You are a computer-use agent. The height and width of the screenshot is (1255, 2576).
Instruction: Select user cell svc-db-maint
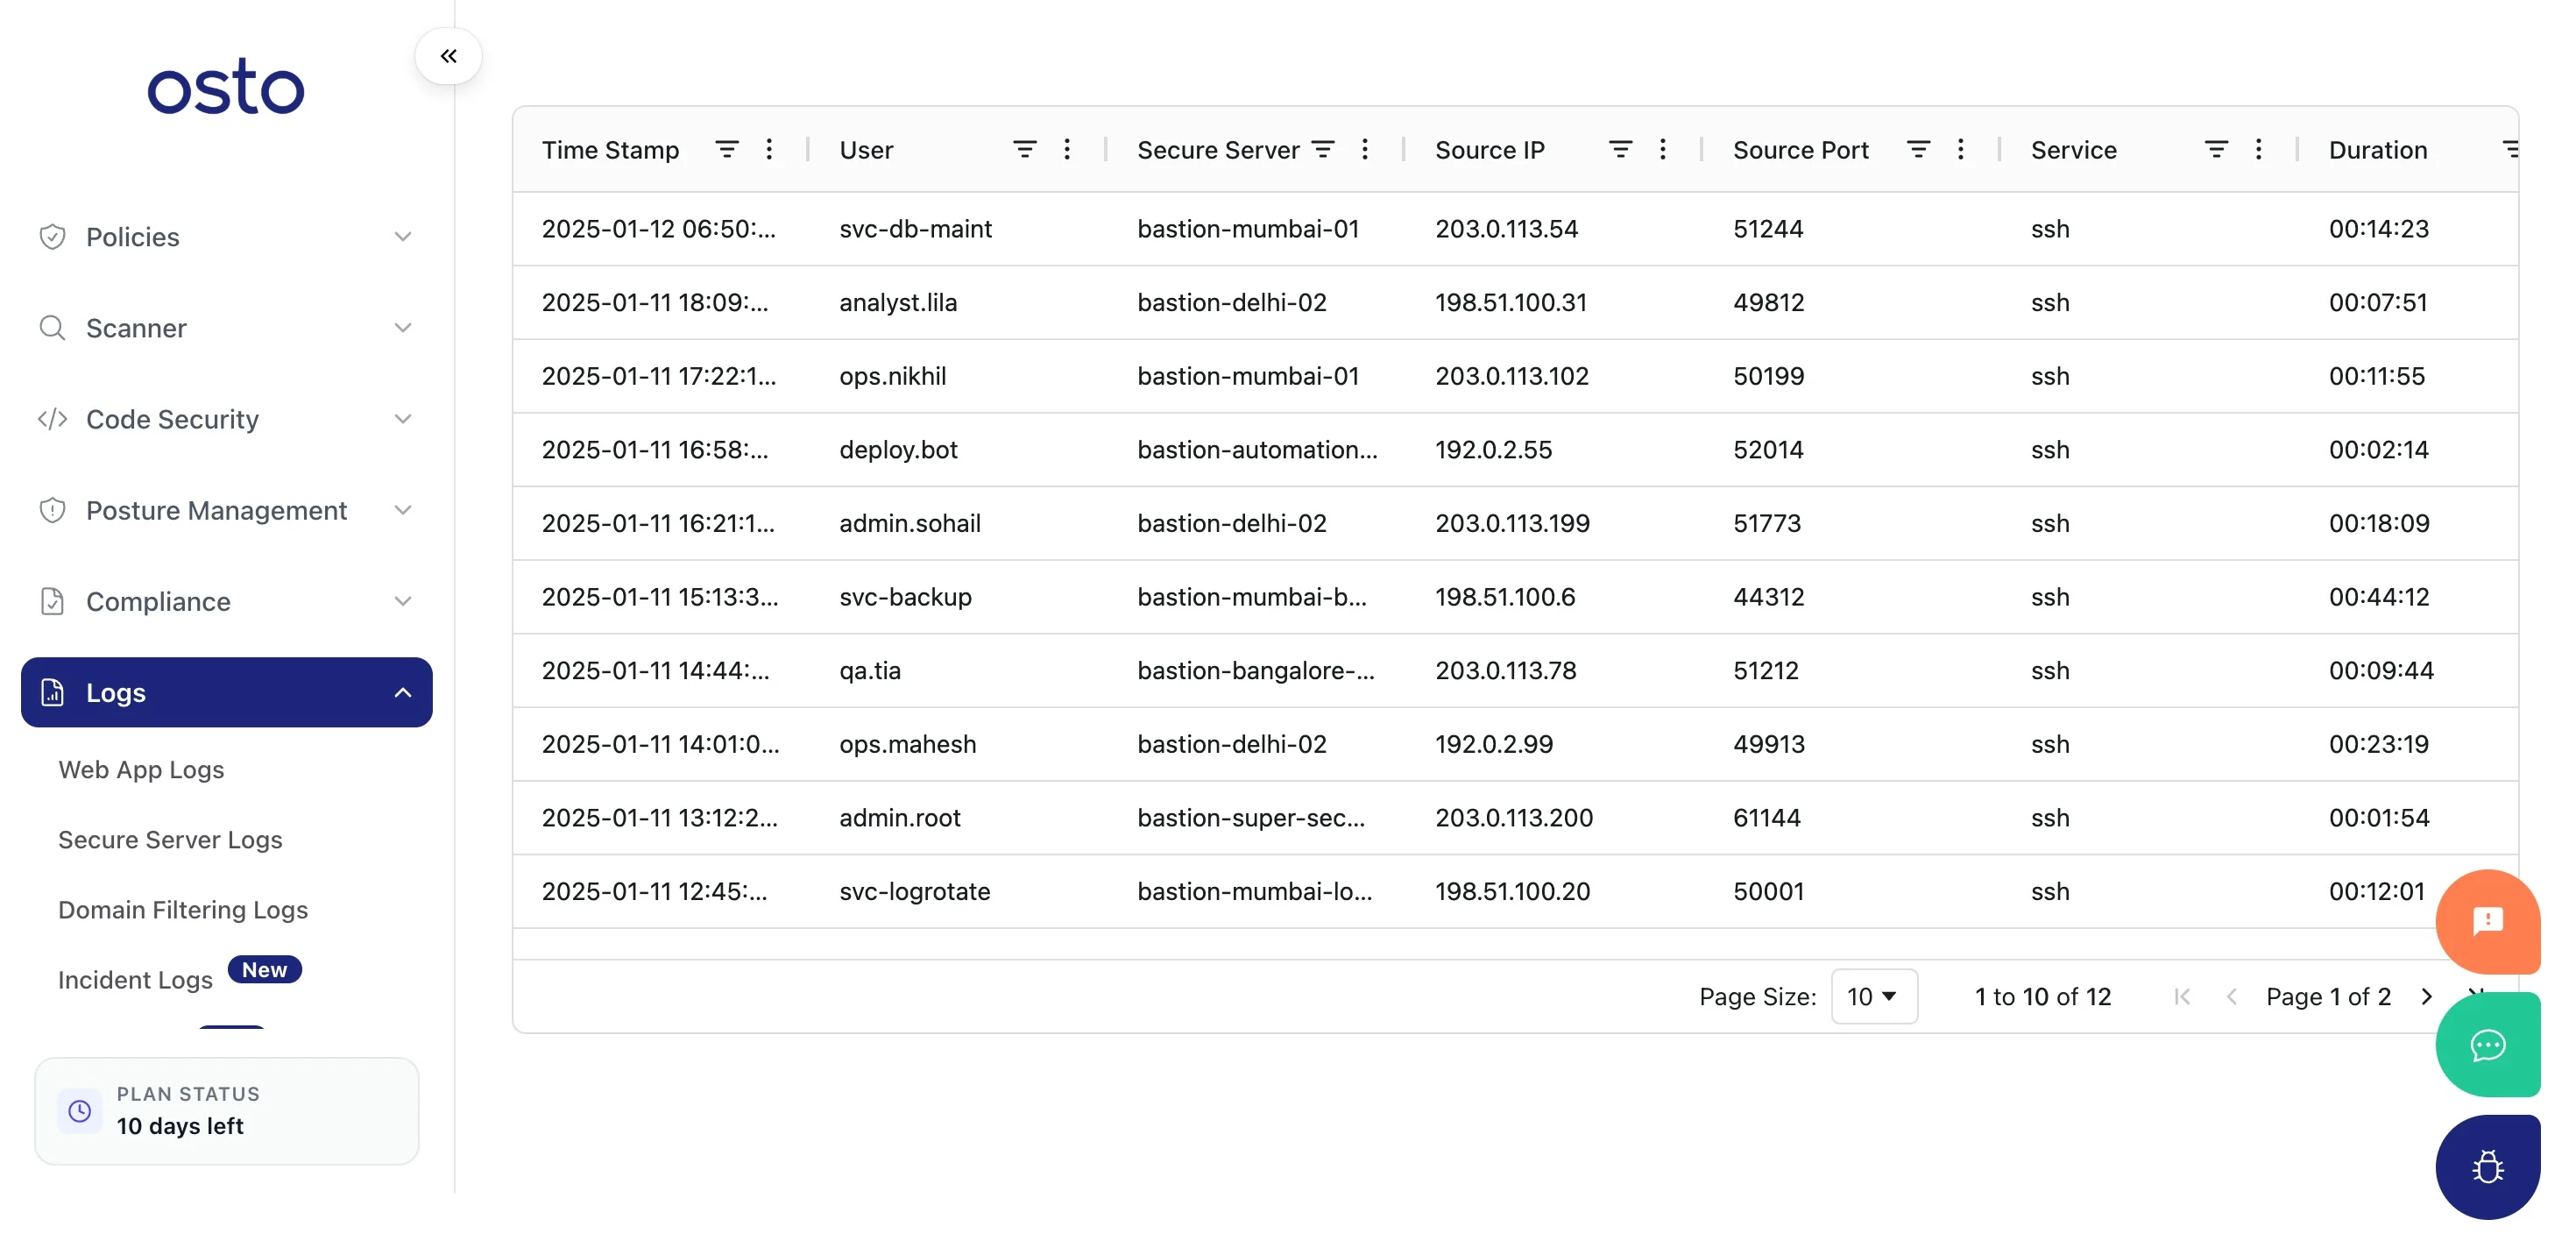[x=915, y=228]
